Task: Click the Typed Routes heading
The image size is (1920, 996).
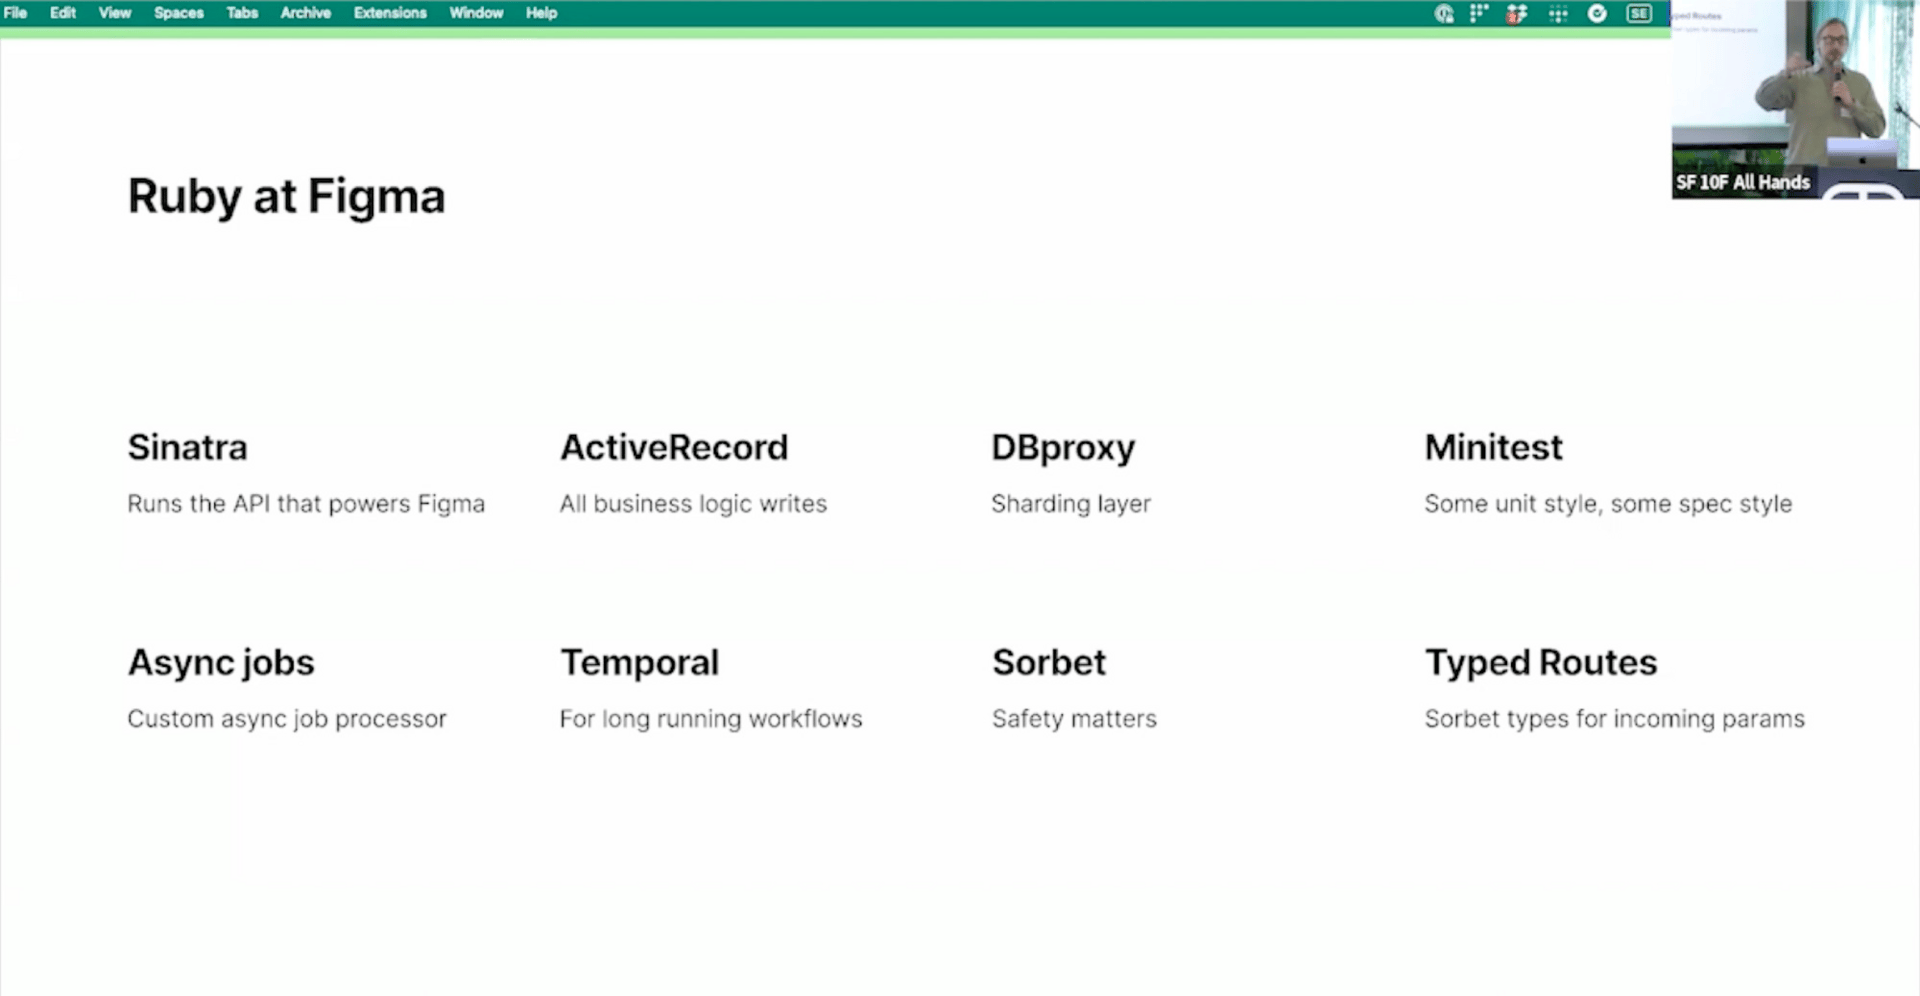Action: click(1541, 663)
